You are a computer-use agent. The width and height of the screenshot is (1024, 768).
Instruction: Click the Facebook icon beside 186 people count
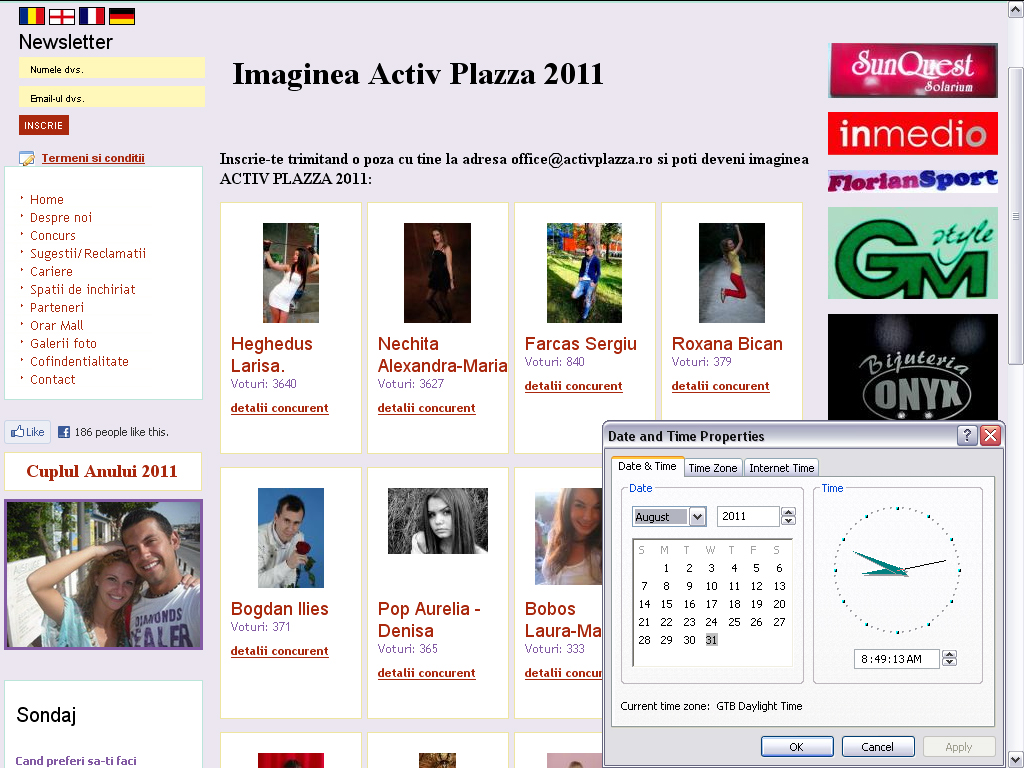tap(65, 431)
